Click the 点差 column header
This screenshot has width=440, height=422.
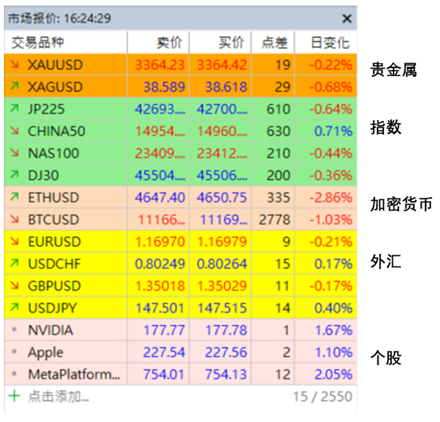(x=273, y=42)
